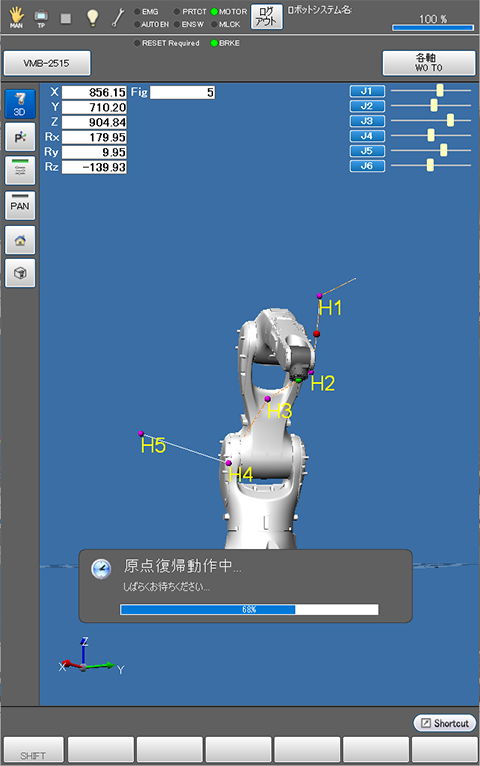Open the 各軸 W0 T0 selector
The width and height of the screenshot is (480, 766).
click(x=429, y=63)
